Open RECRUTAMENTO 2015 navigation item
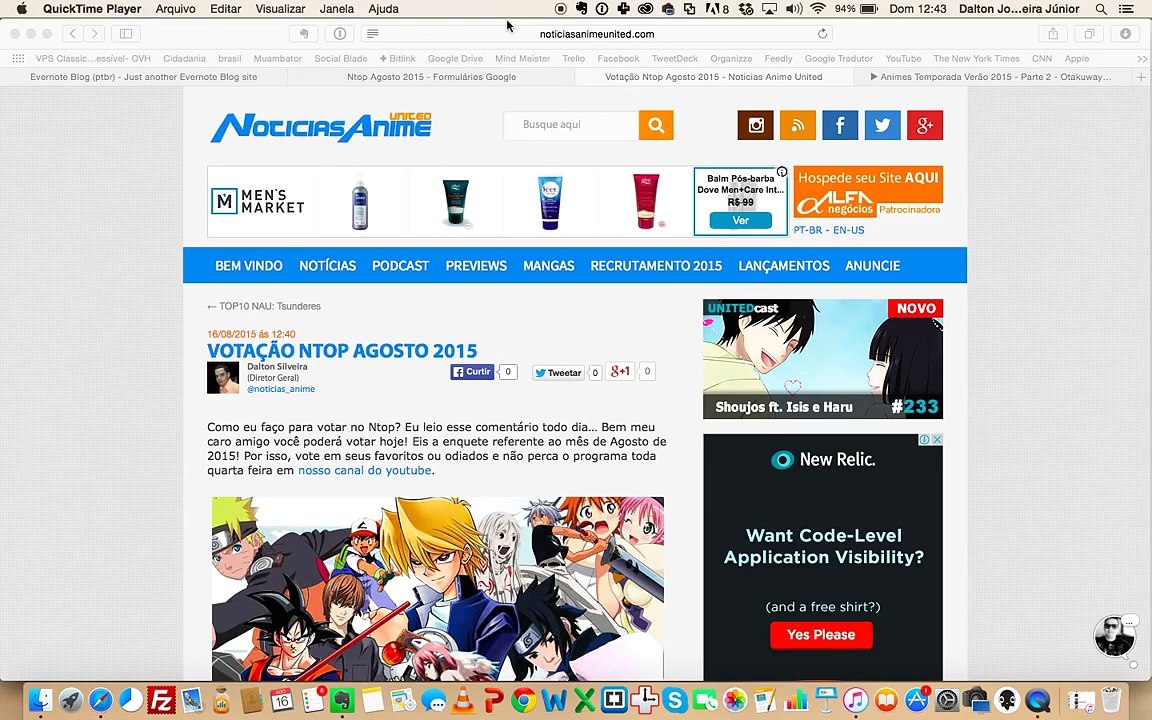This screenshot has width=1152, height=720. 656,266
